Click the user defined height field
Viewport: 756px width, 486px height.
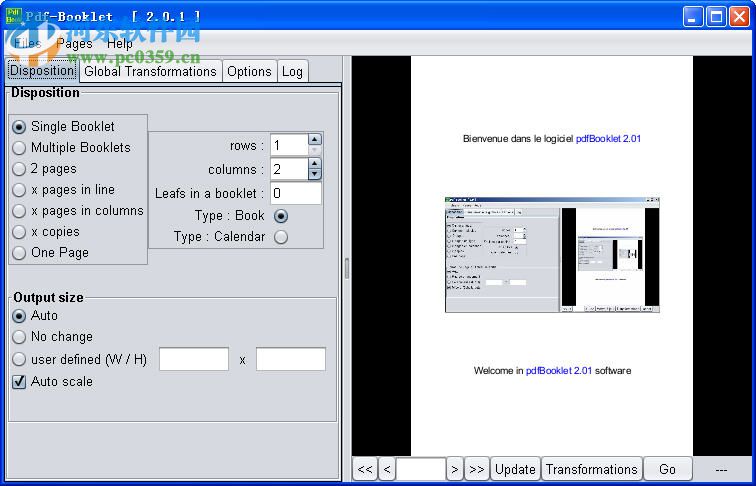(x=291, y=359)
